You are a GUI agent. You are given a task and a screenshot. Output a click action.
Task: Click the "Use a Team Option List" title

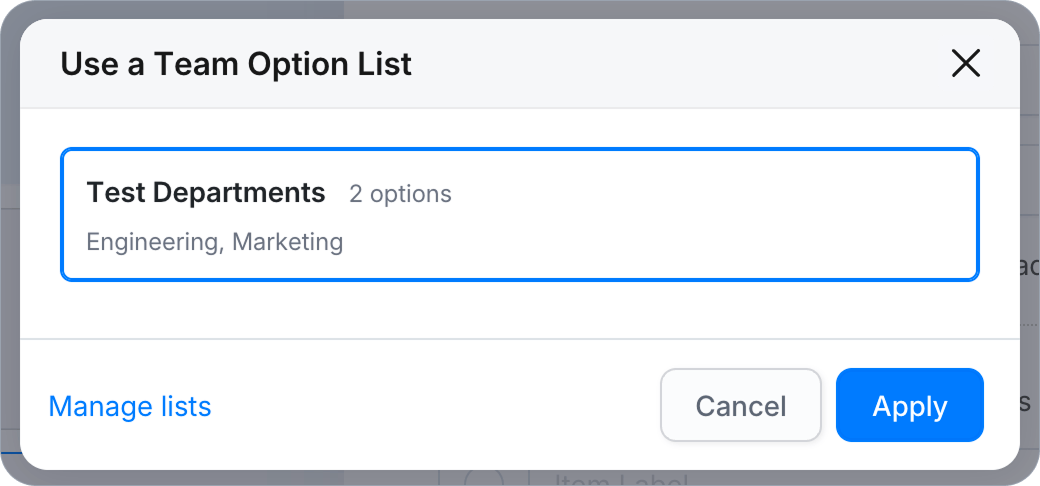[236, 64]
